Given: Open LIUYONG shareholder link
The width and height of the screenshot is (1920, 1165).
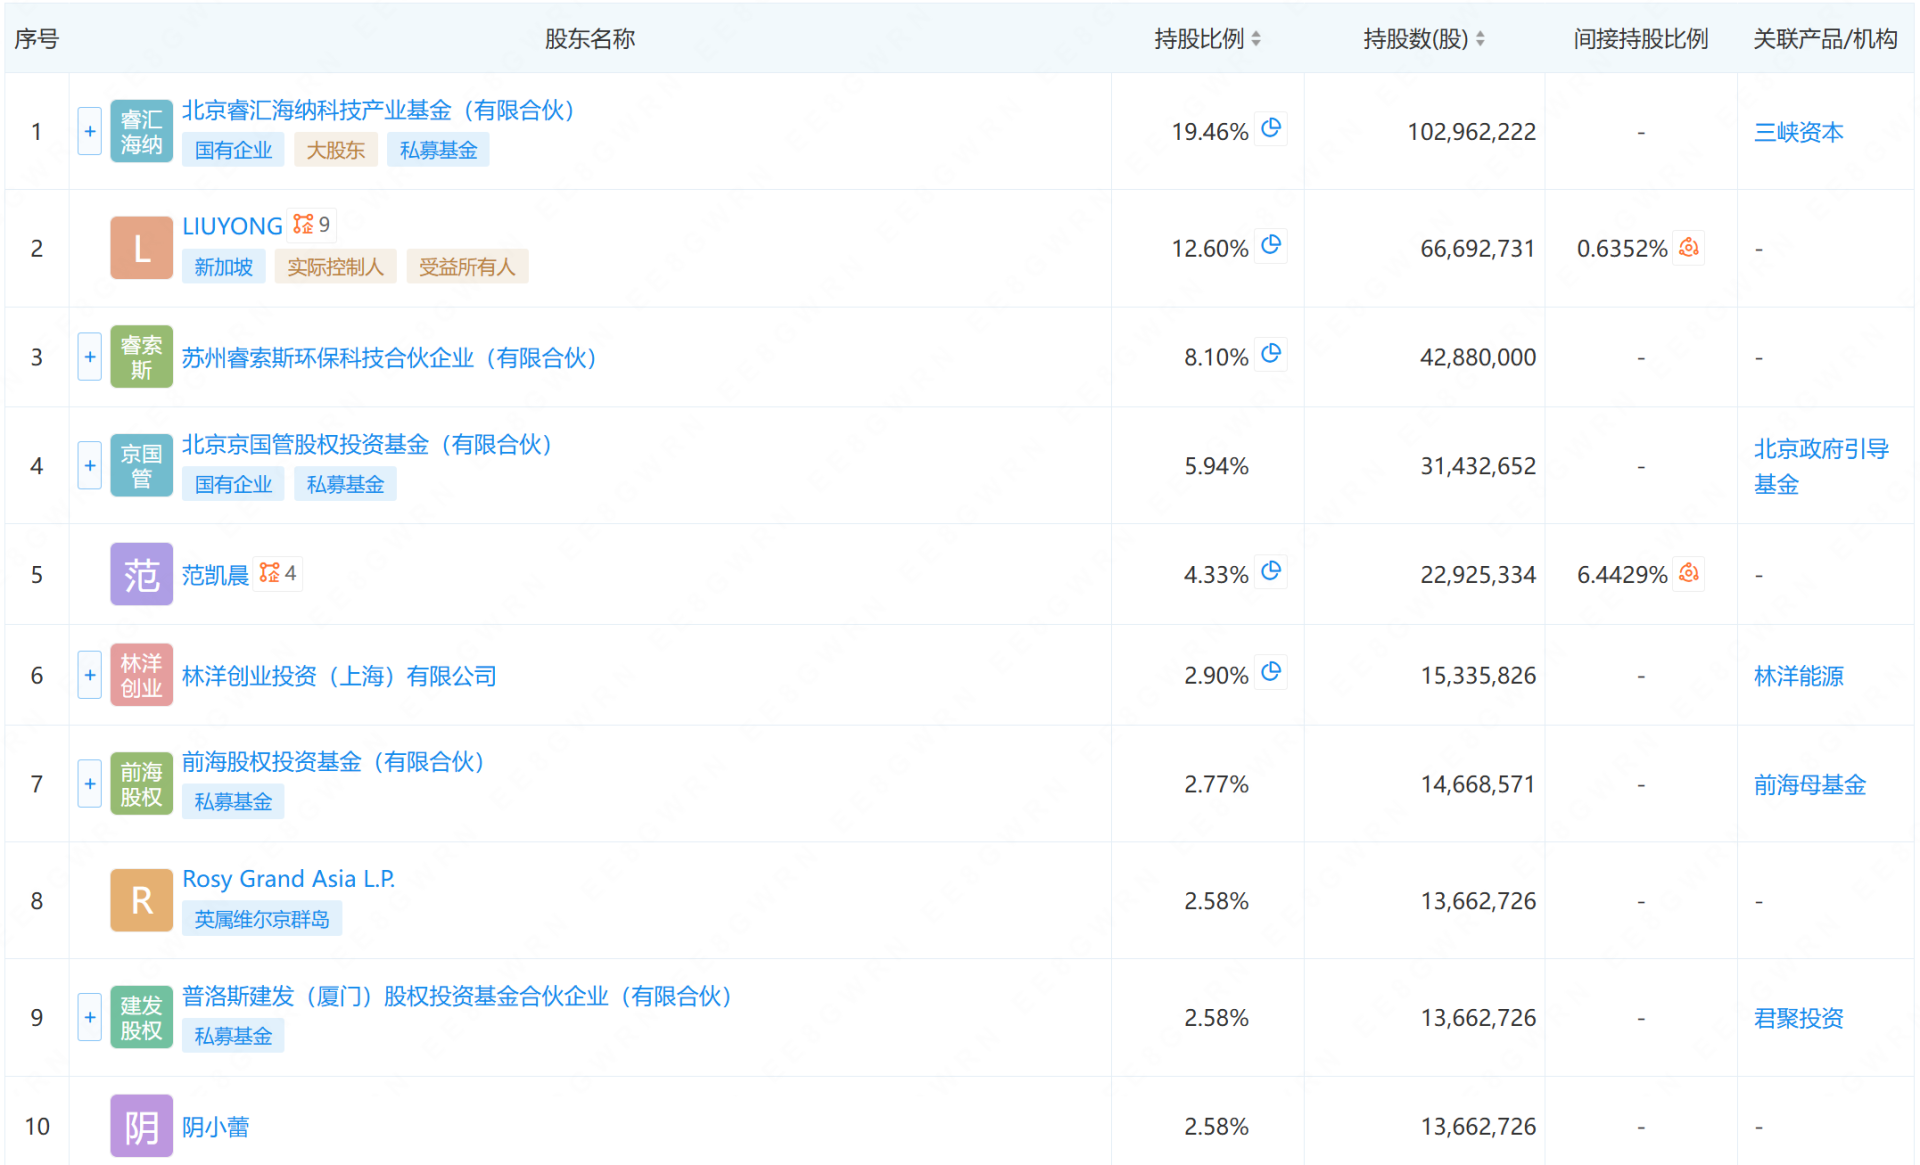Looking at the screenshot, I should pos(232,226).
